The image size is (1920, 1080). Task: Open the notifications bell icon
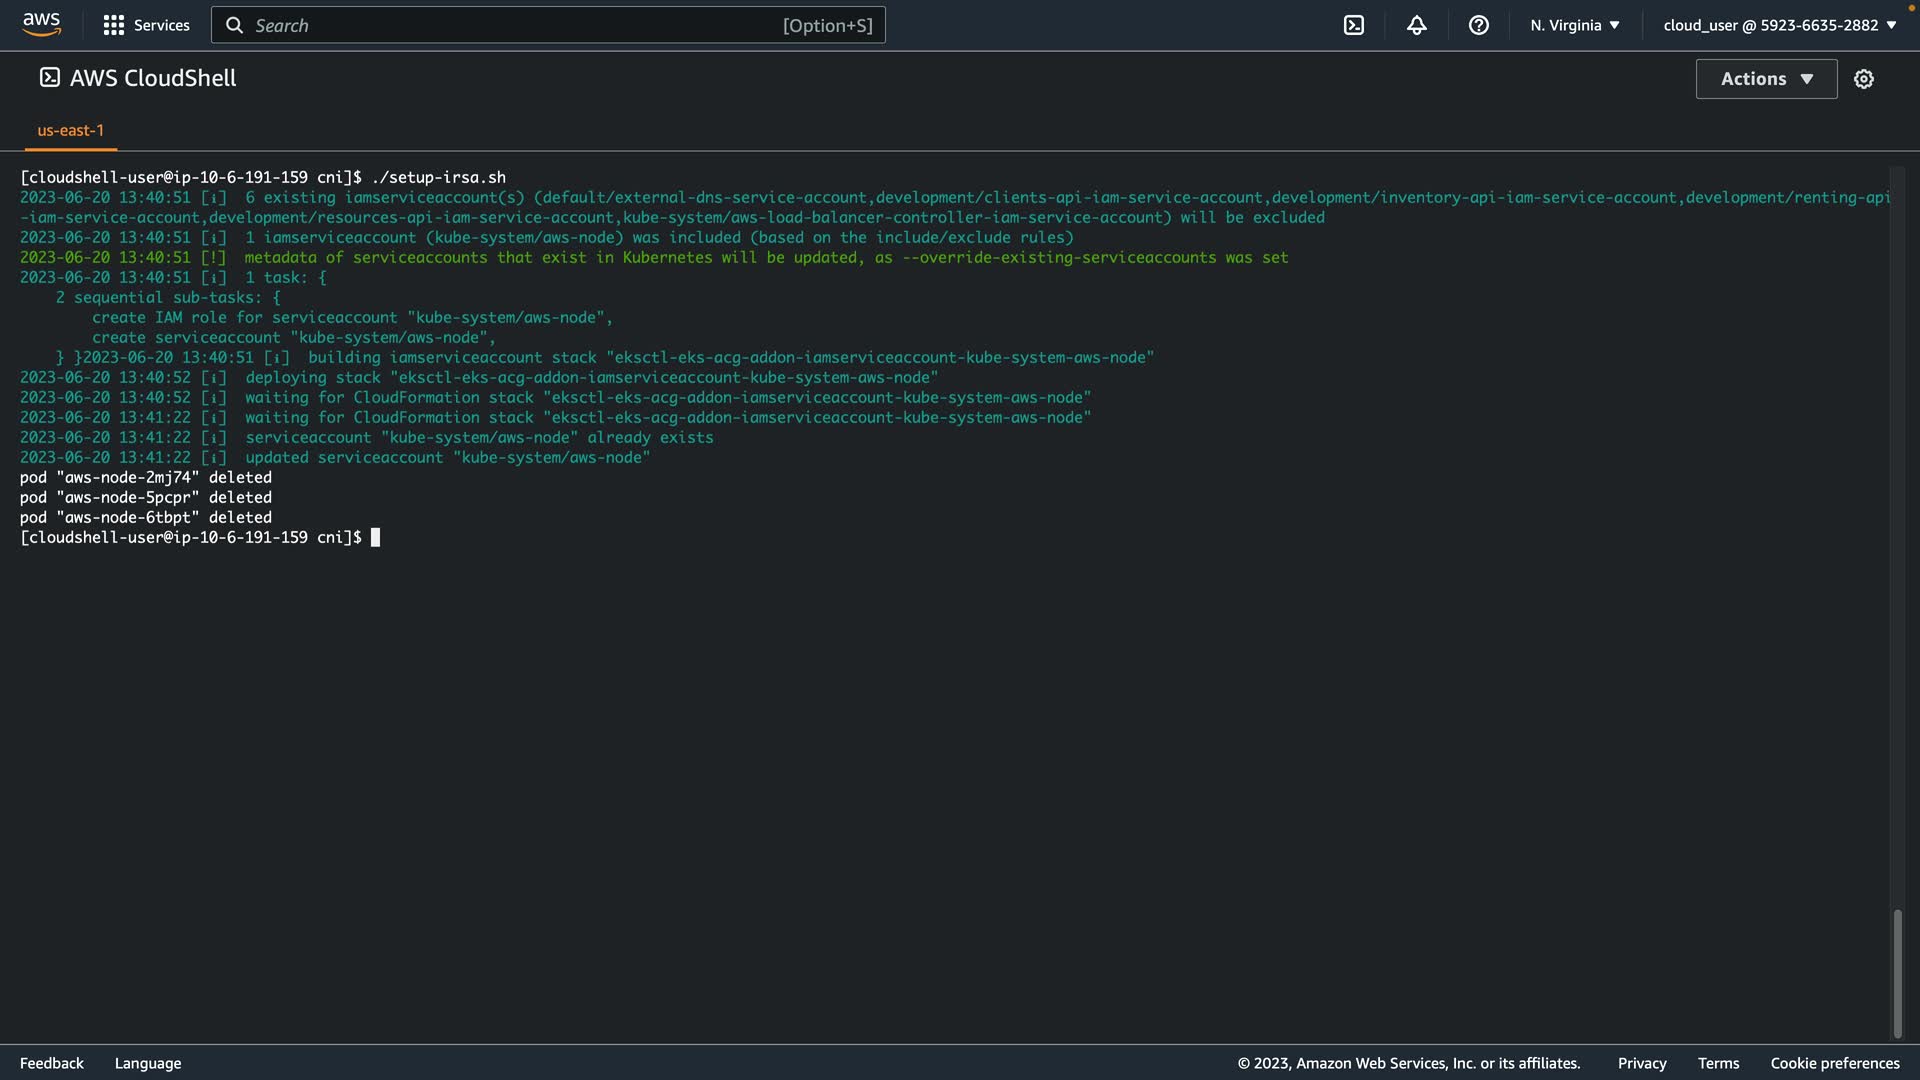click(x=1416, y=25)
